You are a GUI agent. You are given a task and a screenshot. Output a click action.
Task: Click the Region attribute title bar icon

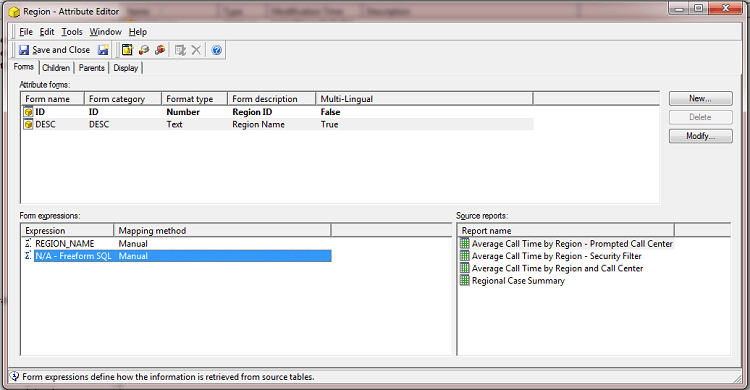(x=14, y=11)
